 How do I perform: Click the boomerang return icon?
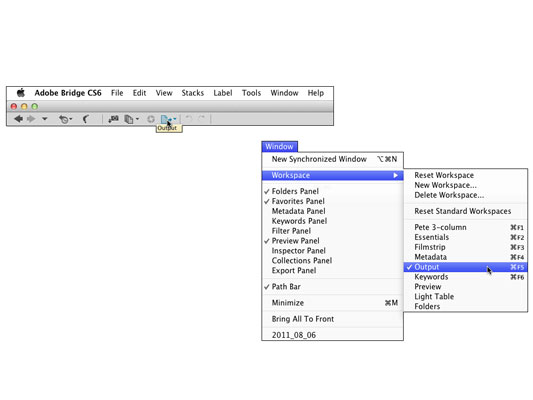86,119
